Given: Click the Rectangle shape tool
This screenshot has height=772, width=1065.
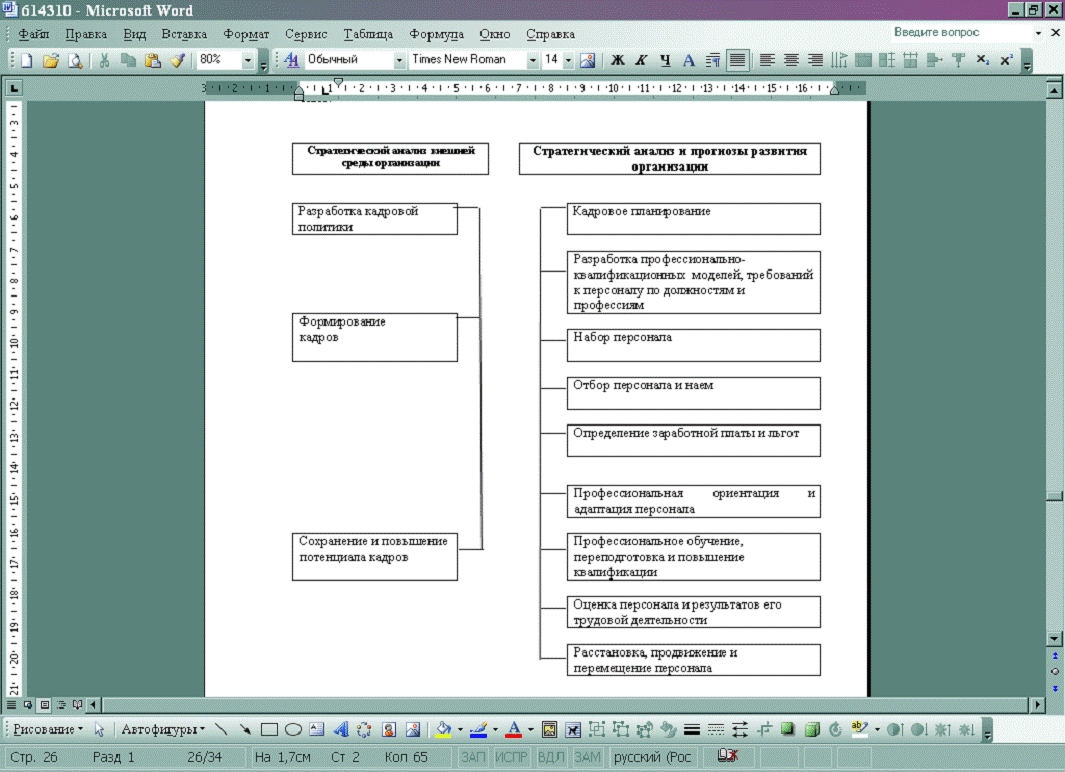Looking at the screenshot, I should pyautogui.click(x=269, y=729).
